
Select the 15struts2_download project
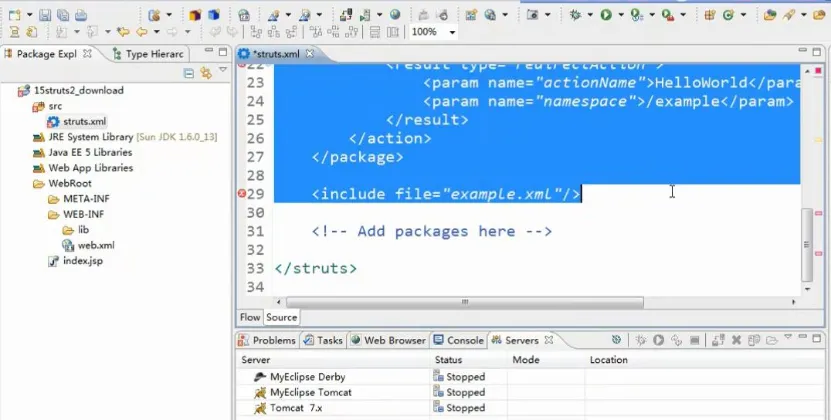point(70,90)
